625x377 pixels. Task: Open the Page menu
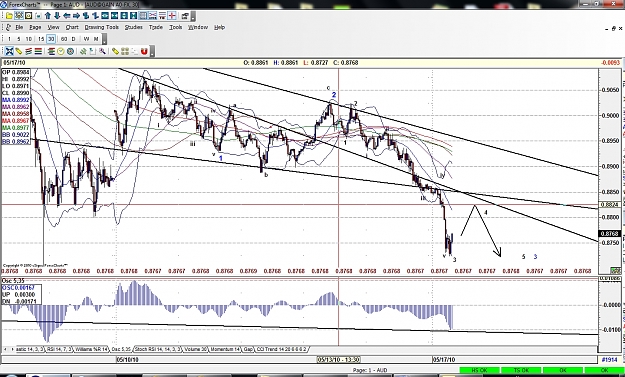pyautogui.click(x=35, y=27)
